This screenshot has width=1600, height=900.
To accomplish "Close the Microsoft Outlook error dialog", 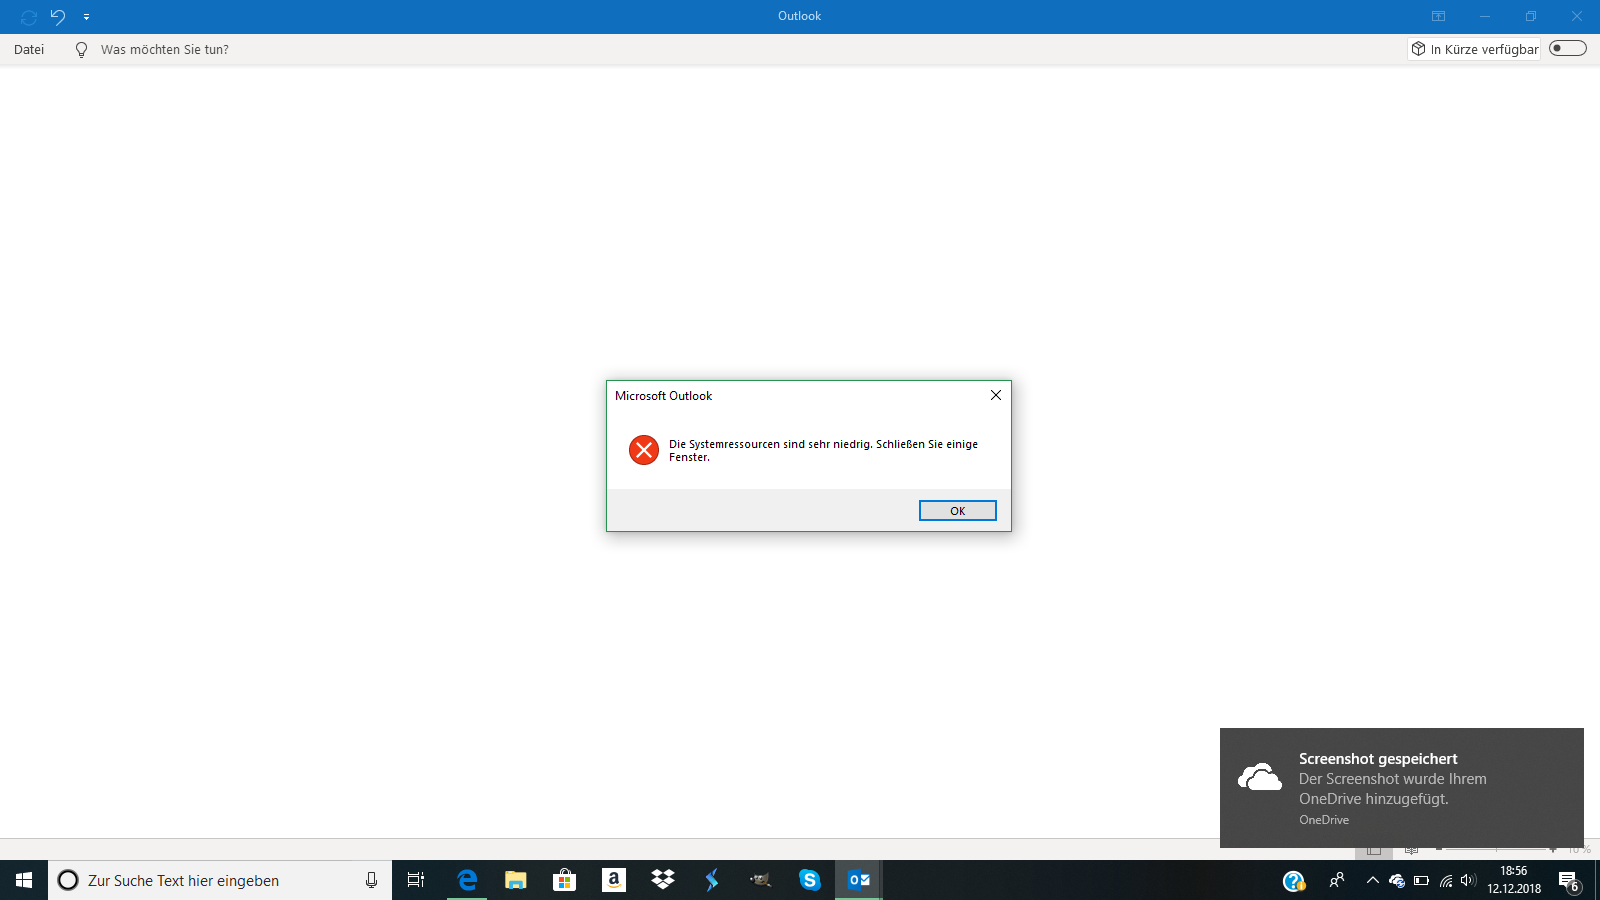I will pos(995,395).
